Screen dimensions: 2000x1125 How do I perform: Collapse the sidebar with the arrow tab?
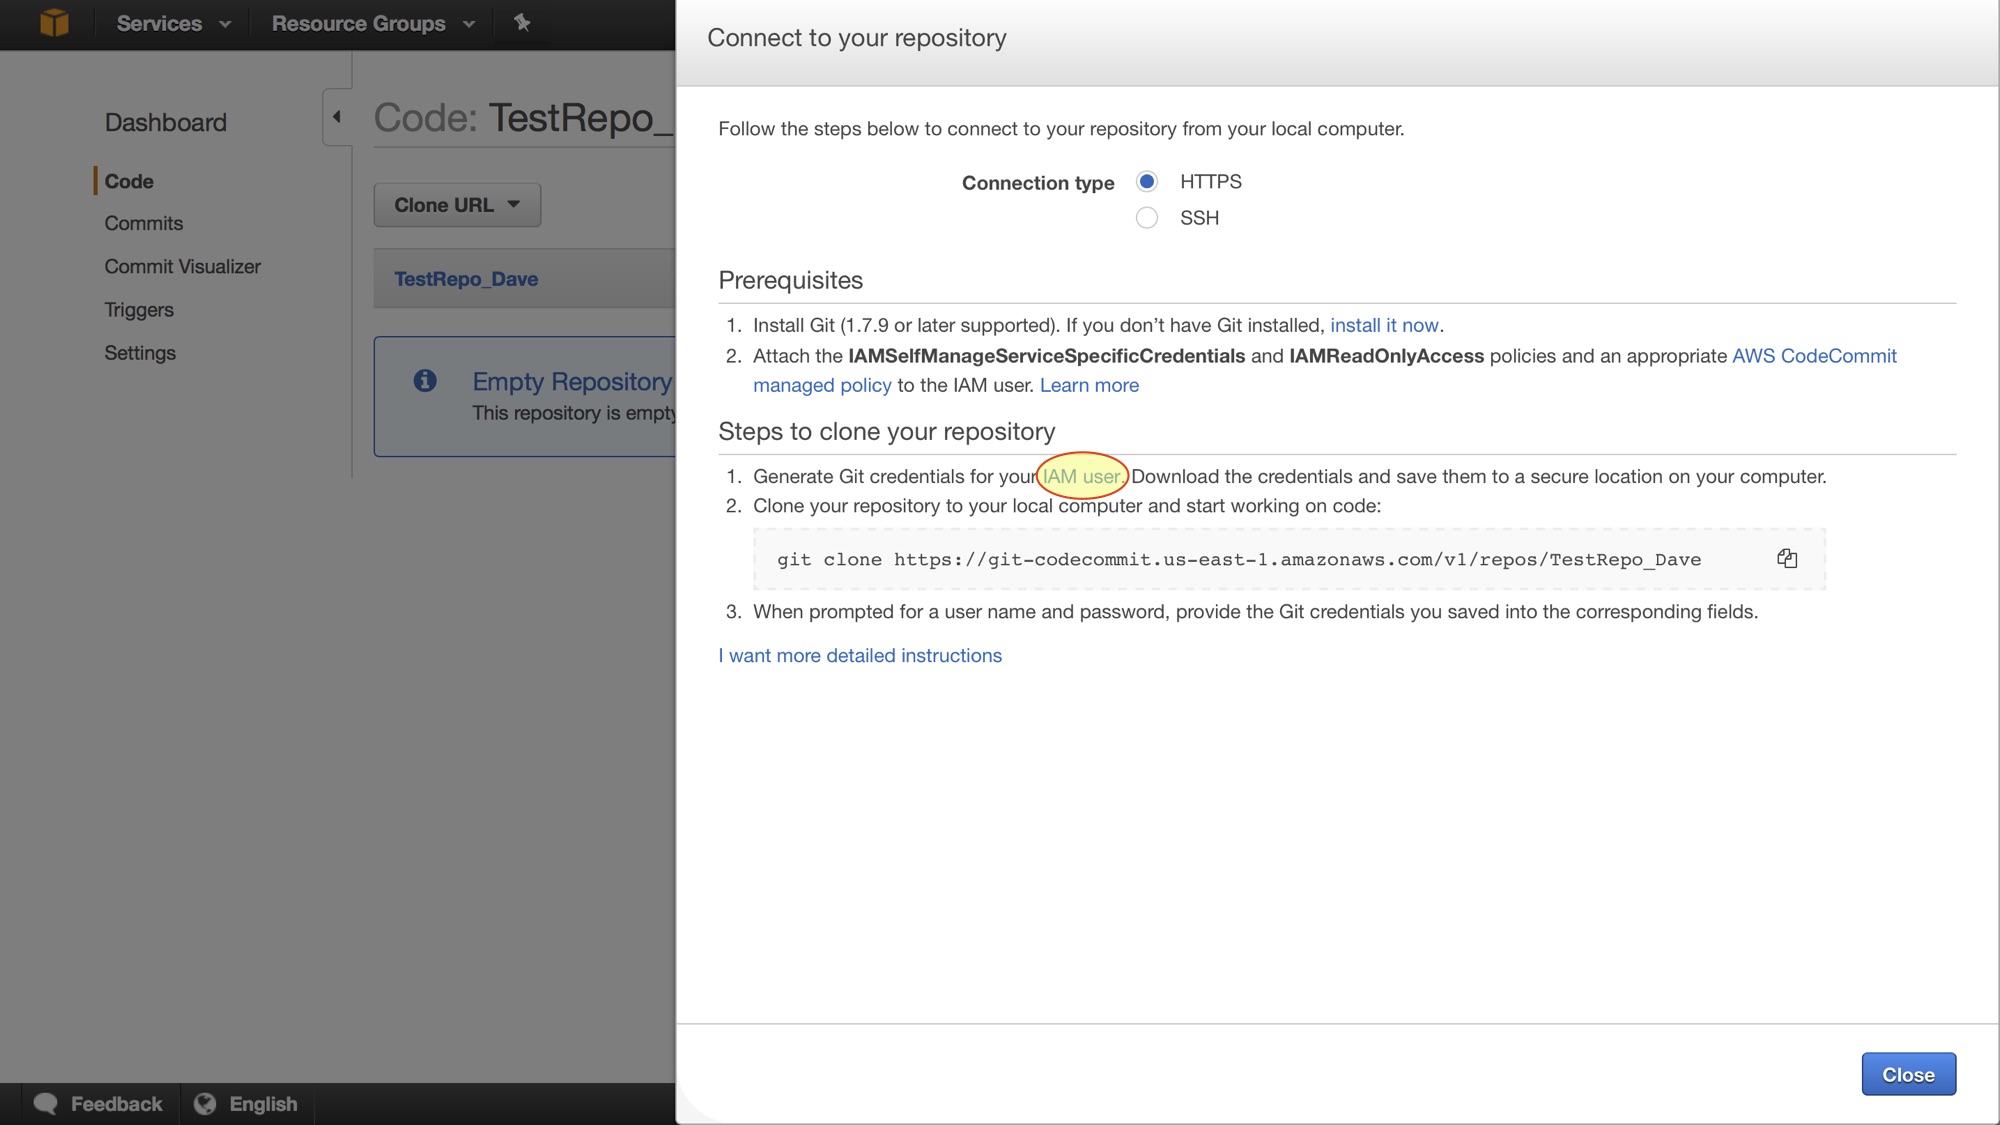click(337, 117)
